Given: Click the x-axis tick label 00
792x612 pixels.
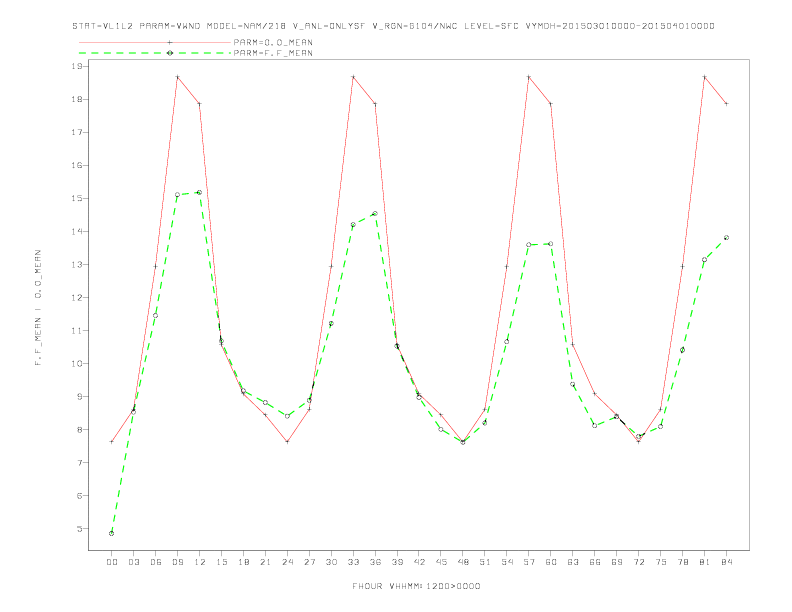Looking at the screenshot, I should click(112, 562).
